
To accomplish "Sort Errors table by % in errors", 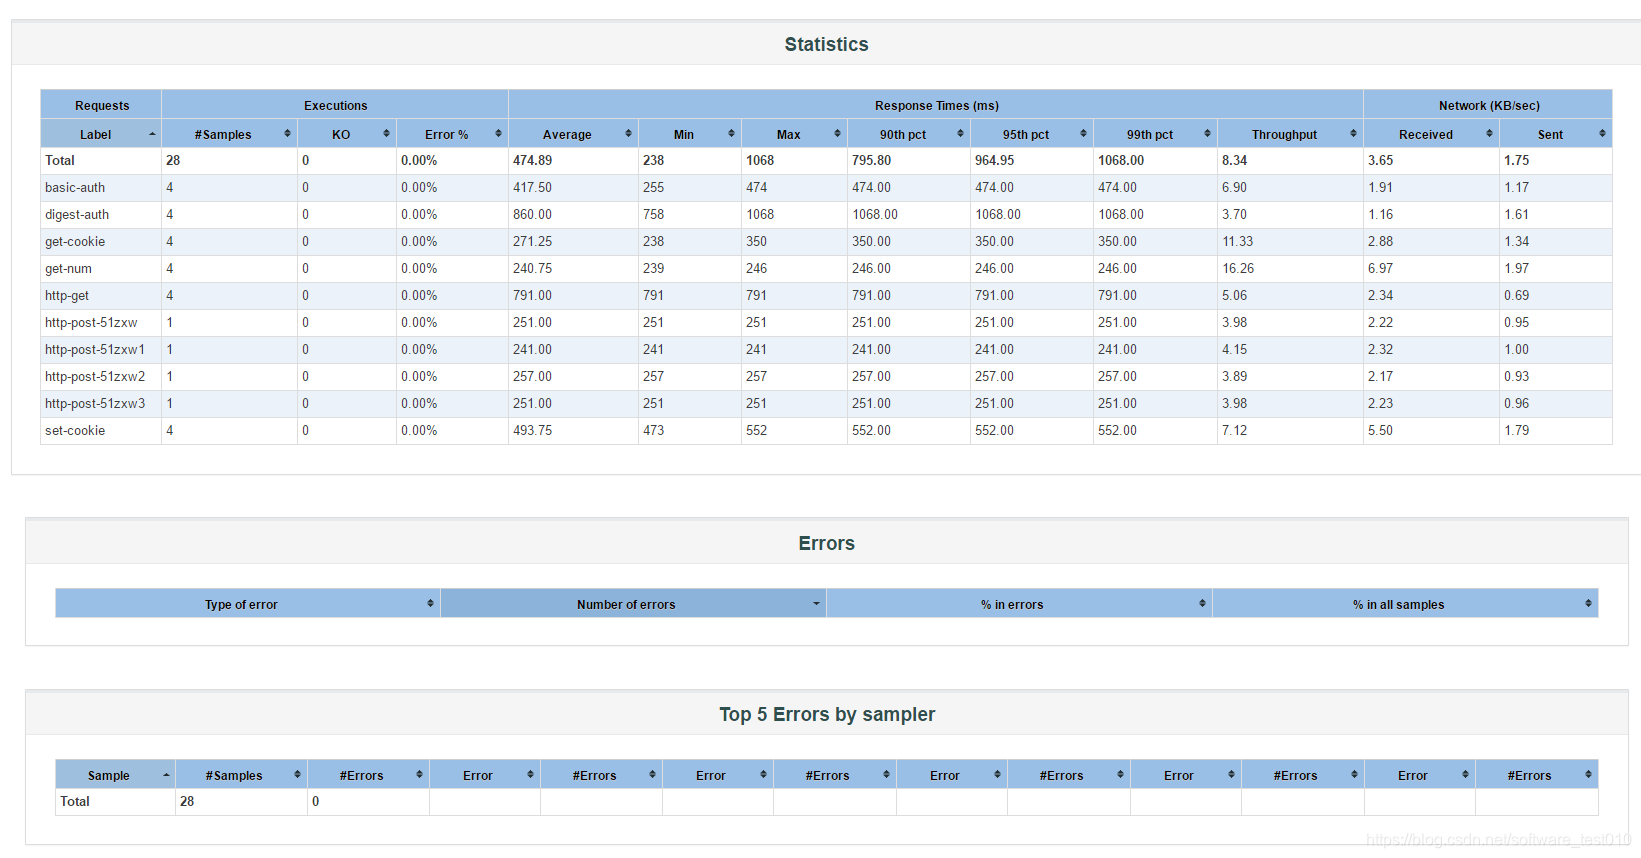I will click(1019, 604).
